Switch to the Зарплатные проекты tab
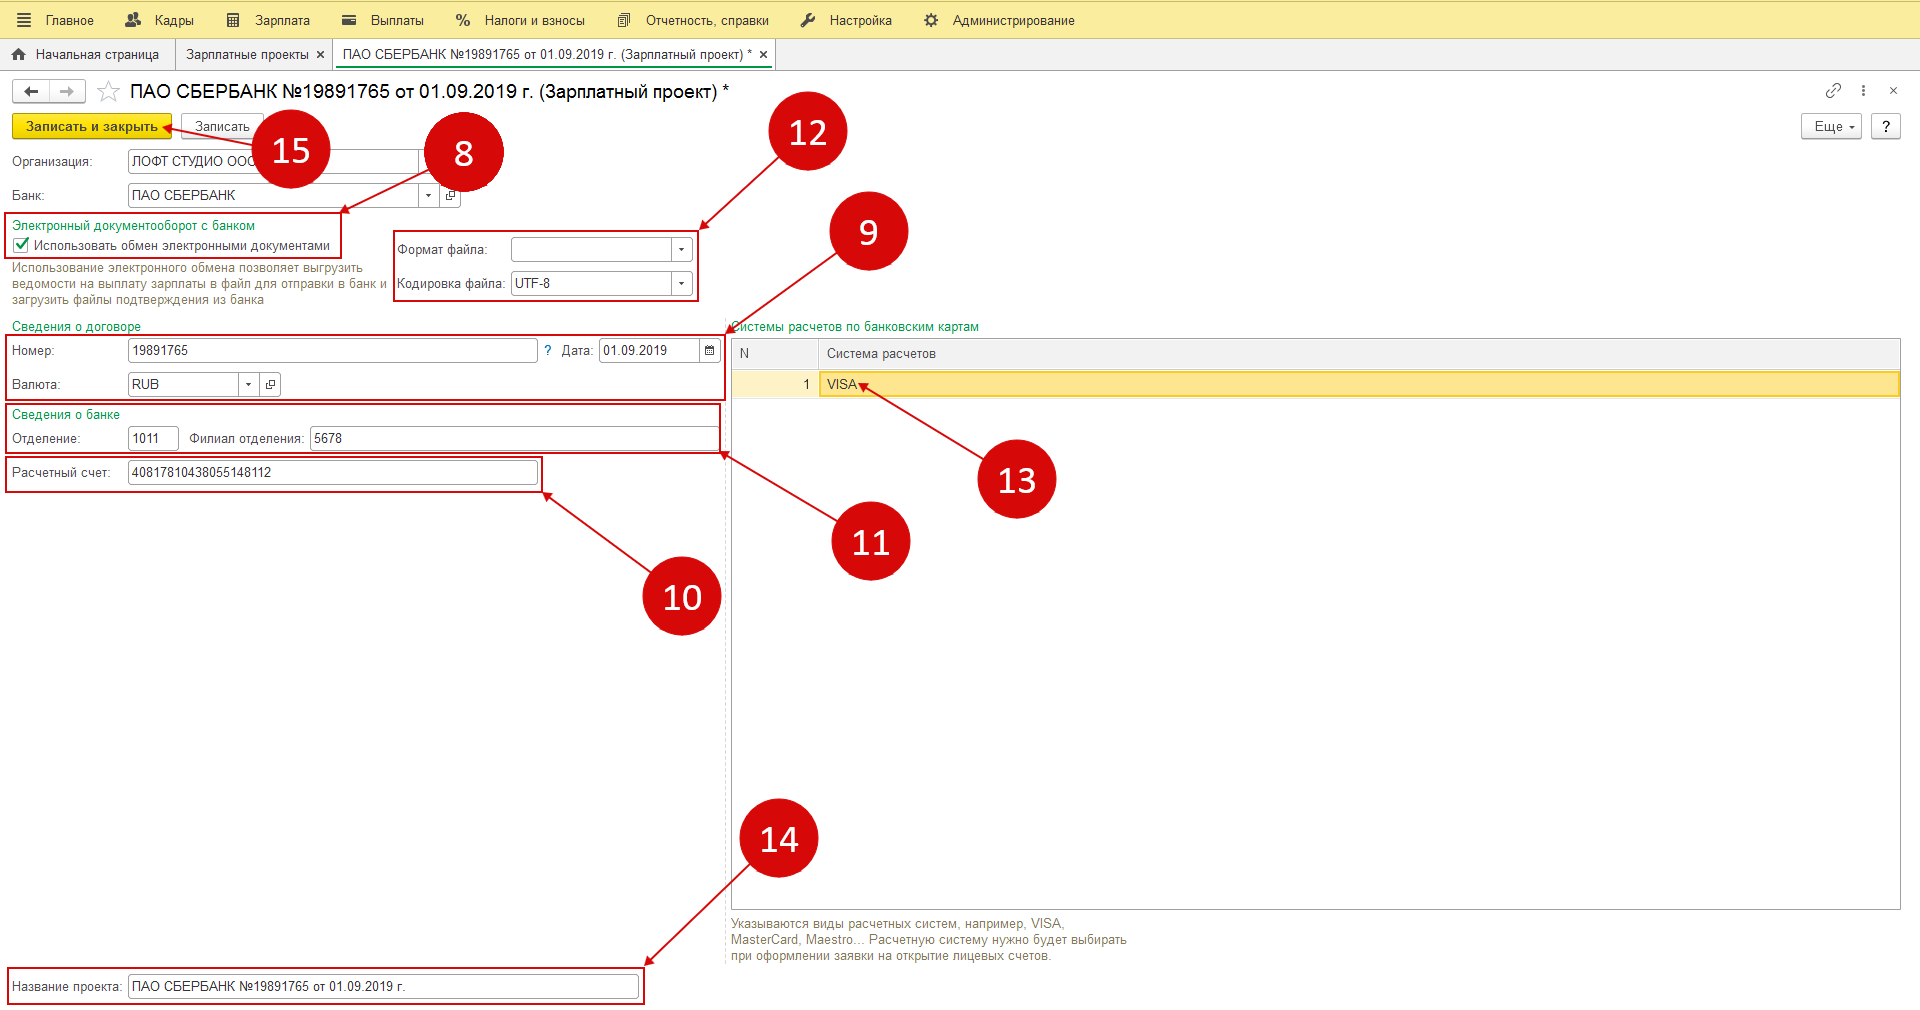Viewport: 1920px width, 1010px height. [247, 55]
